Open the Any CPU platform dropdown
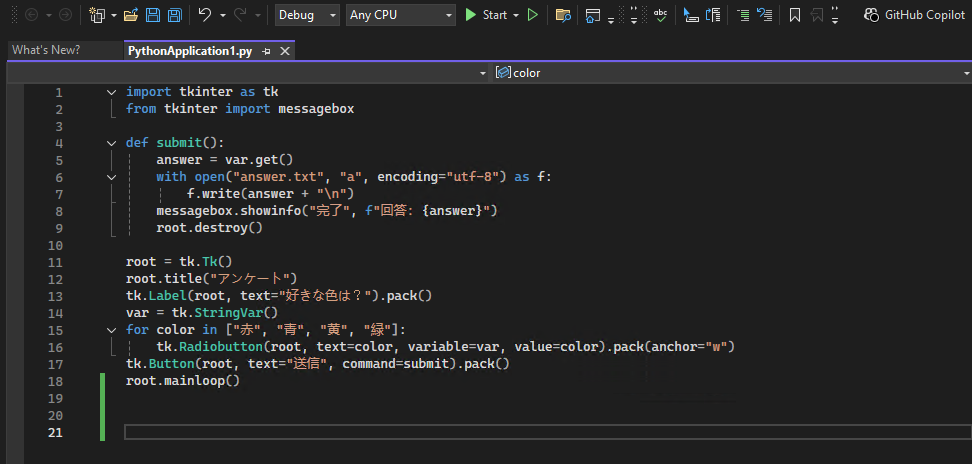The height and width of the screenshot is (464, 972). (x=401, y=15)
